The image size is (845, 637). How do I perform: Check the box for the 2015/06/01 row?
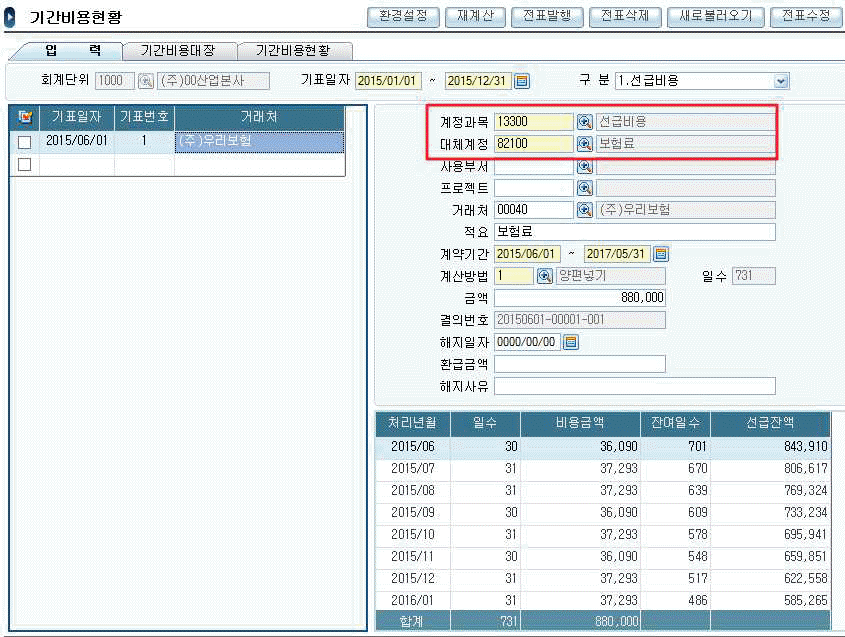(25, 142)
